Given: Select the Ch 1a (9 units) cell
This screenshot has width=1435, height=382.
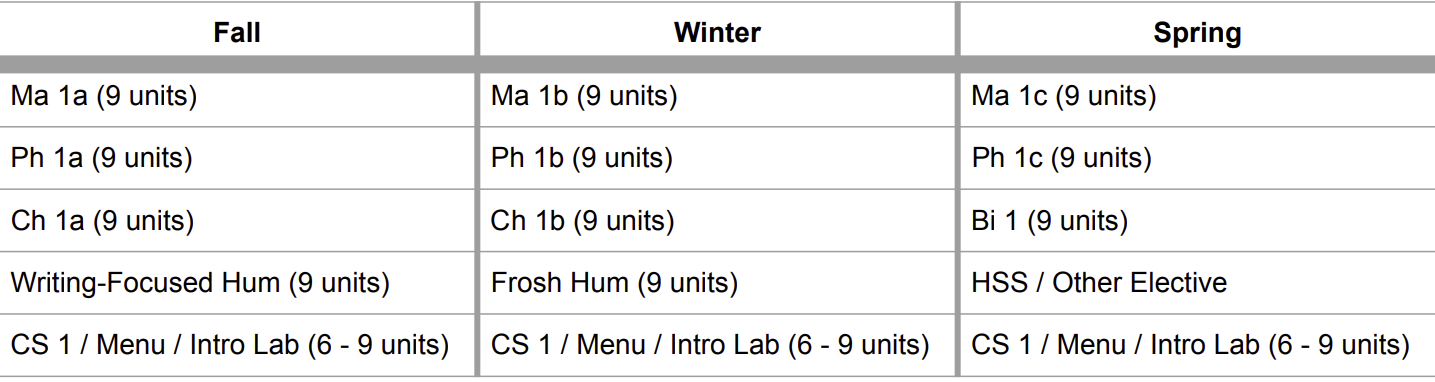Looking at the screenshot, I should (x=237, y=220).
